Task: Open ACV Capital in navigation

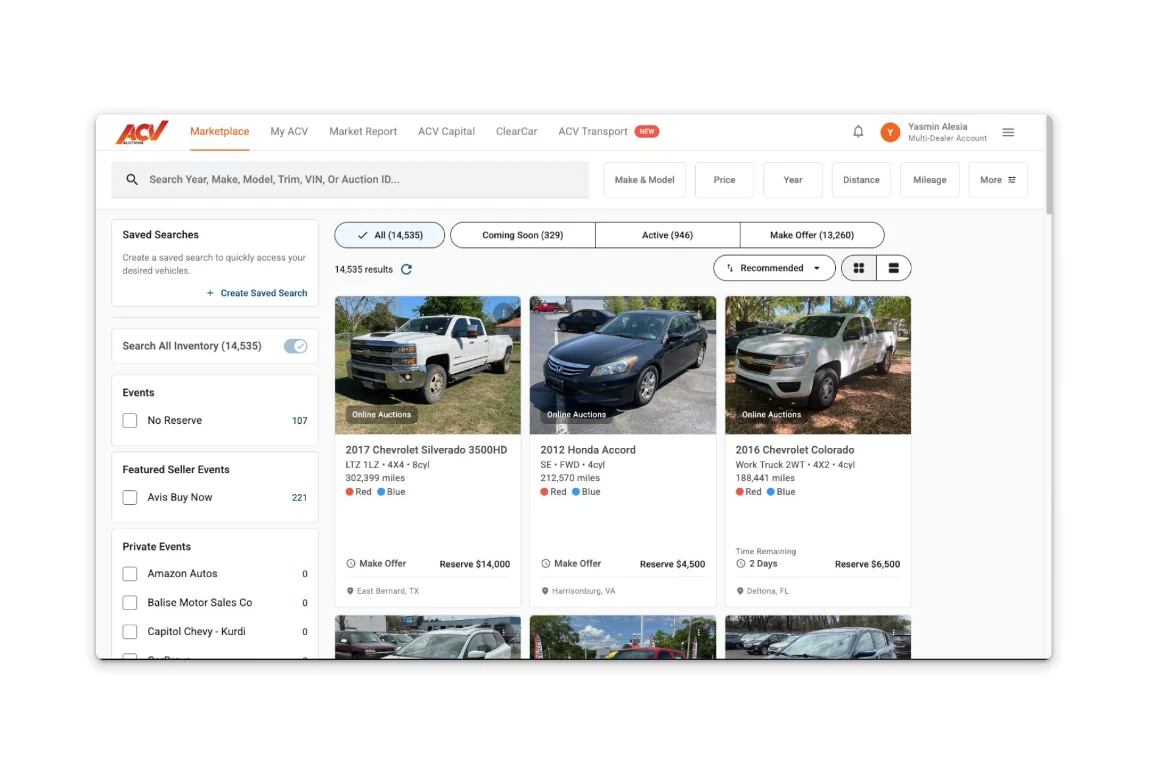Action: [x=447, y=131]
